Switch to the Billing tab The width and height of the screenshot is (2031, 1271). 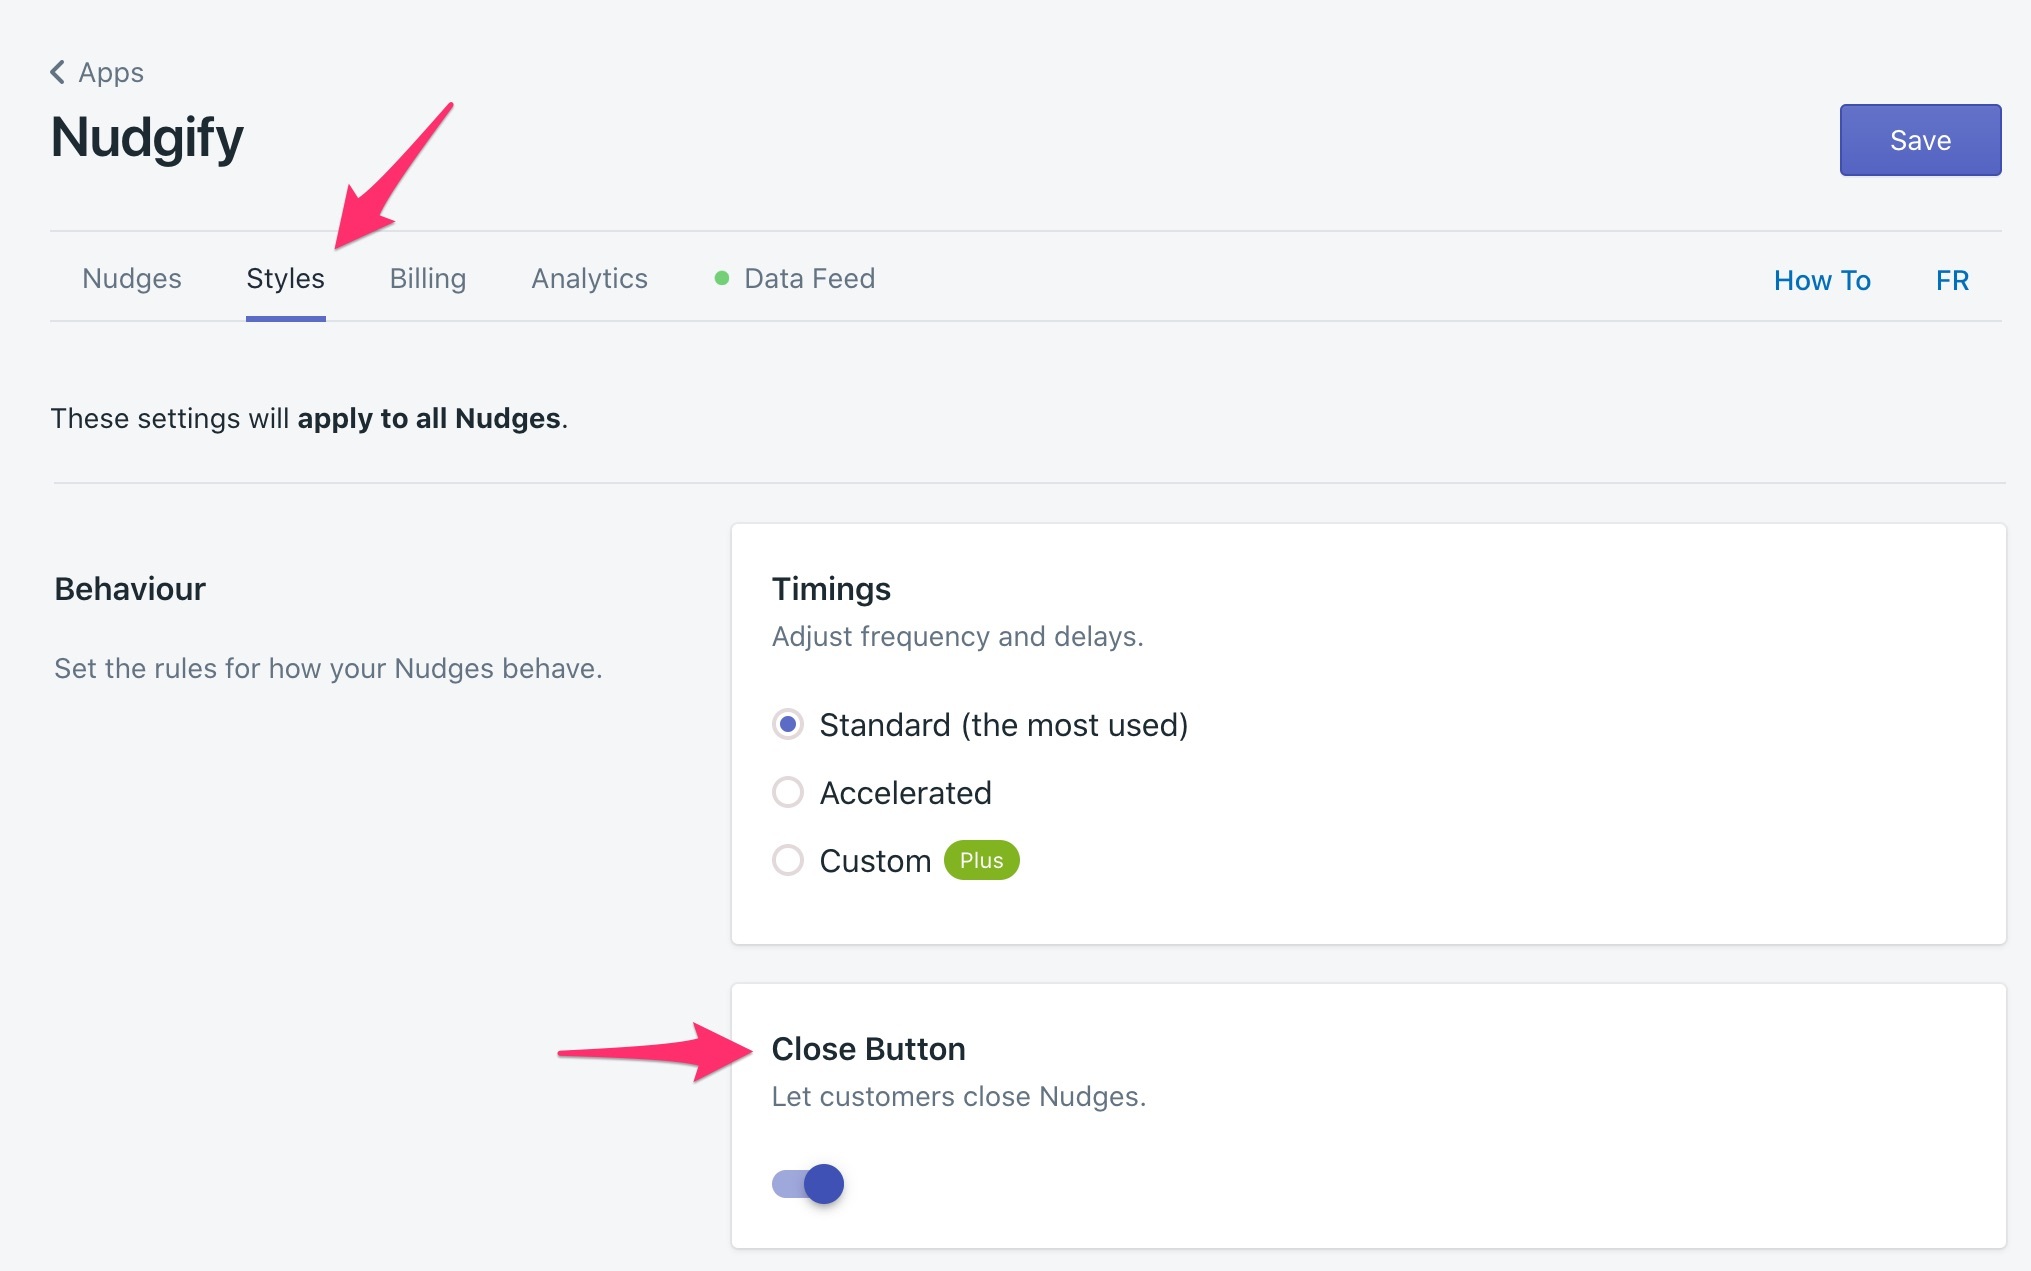pyautogui.click(x=426, y=277)
